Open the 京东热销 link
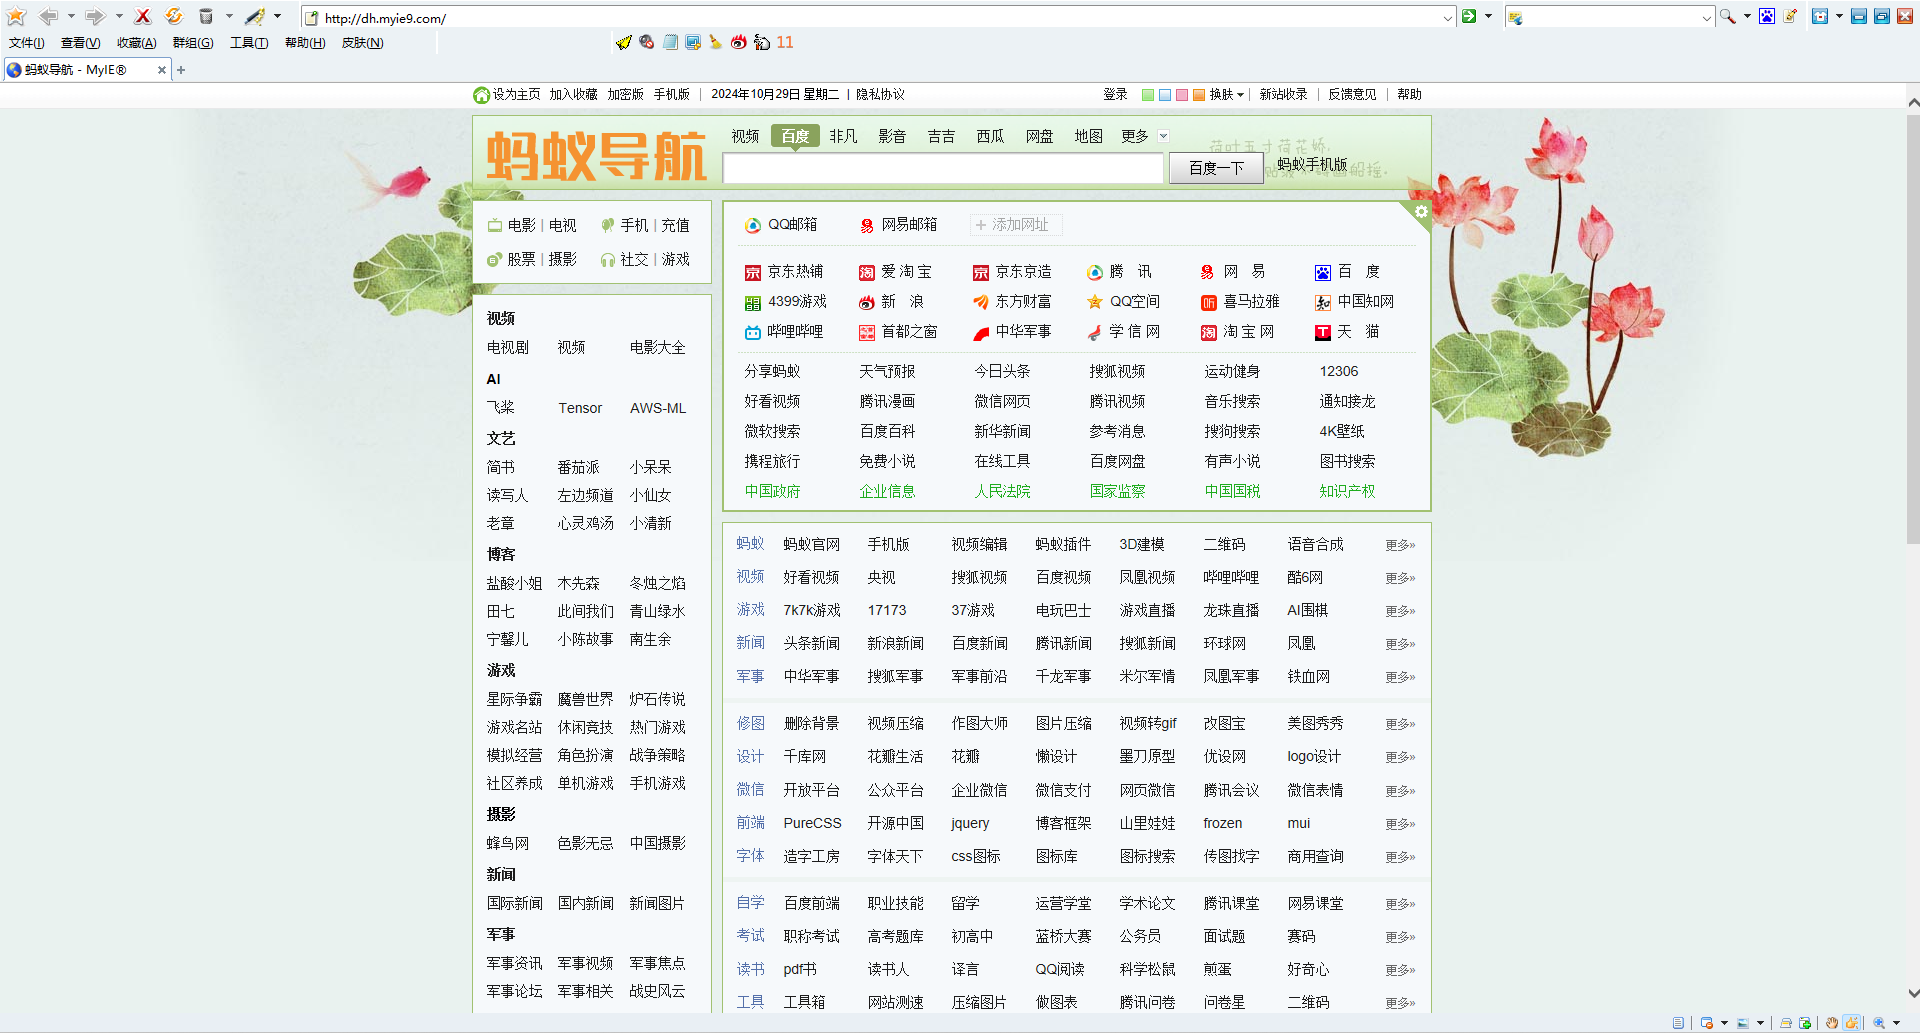 pos(794,272)
